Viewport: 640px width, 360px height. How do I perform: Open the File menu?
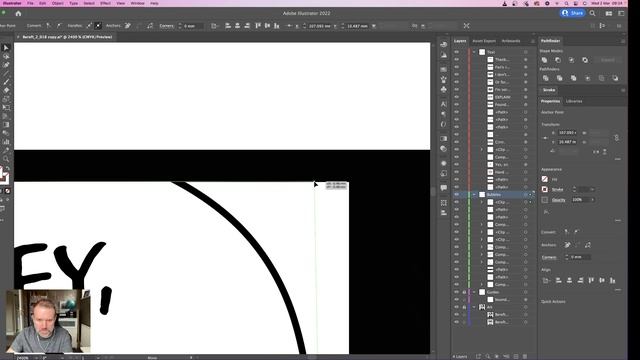click(30, 3)
